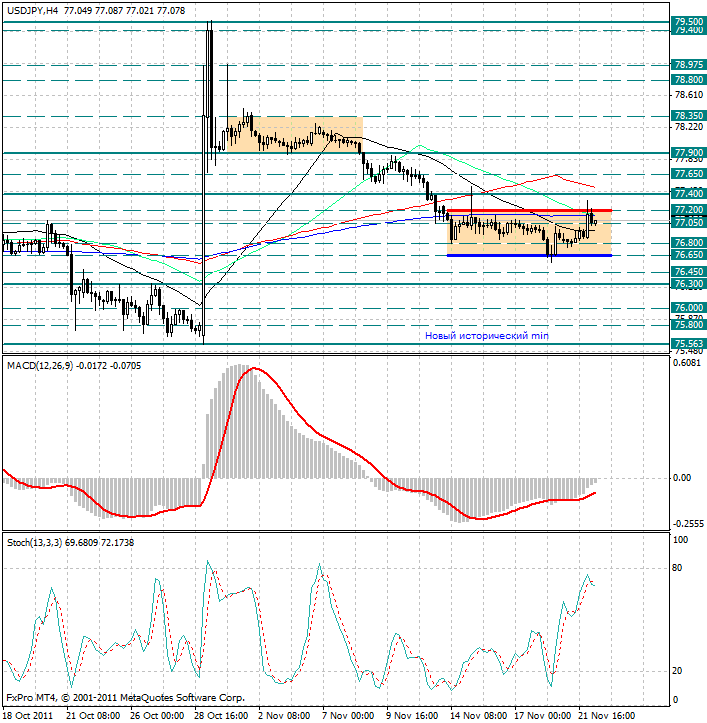Click the 17 Nov 00:00 time label

[x=542, y=716]
